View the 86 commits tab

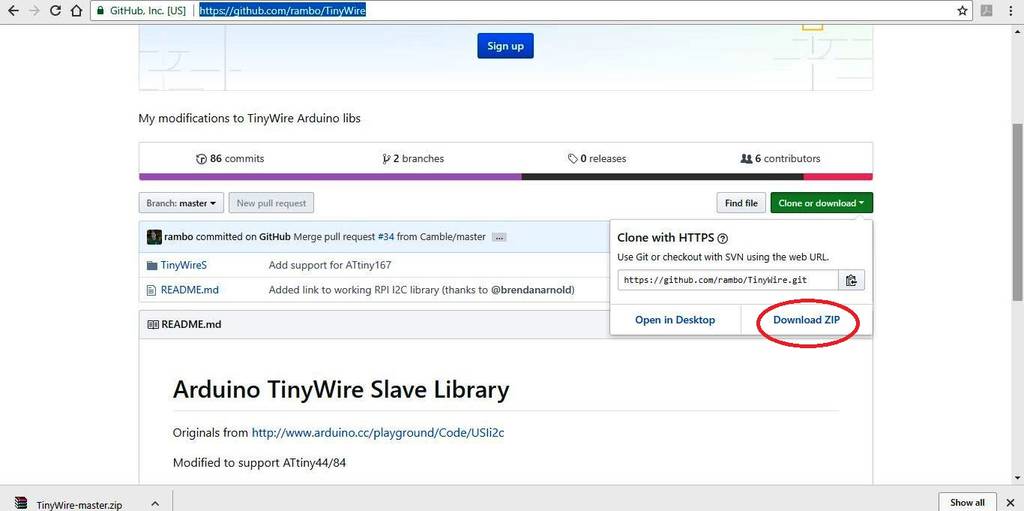(x=231, y=158)
